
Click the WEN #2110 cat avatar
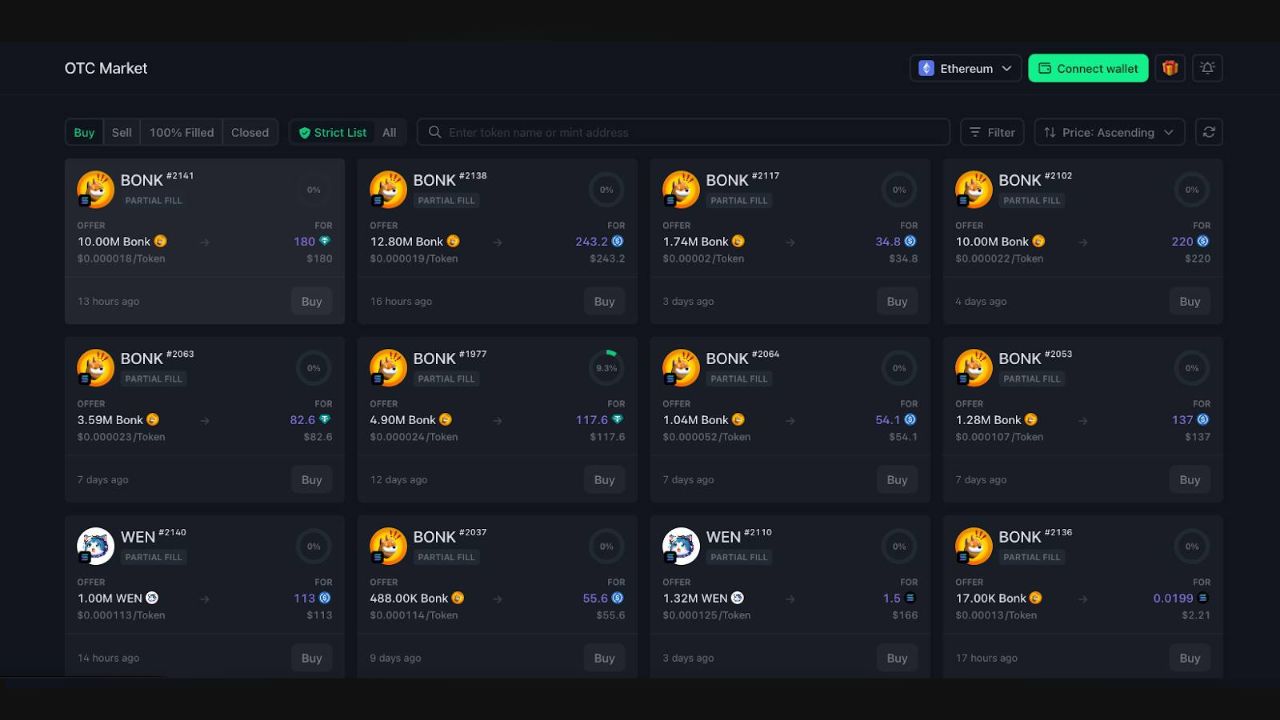click(x=681, y=546)
